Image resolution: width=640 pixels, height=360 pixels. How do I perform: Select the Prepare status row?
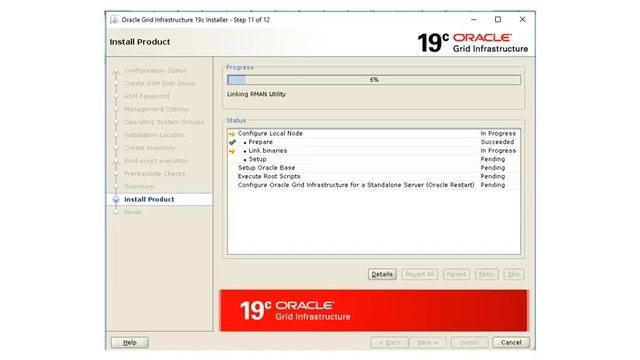pos(373,142)
